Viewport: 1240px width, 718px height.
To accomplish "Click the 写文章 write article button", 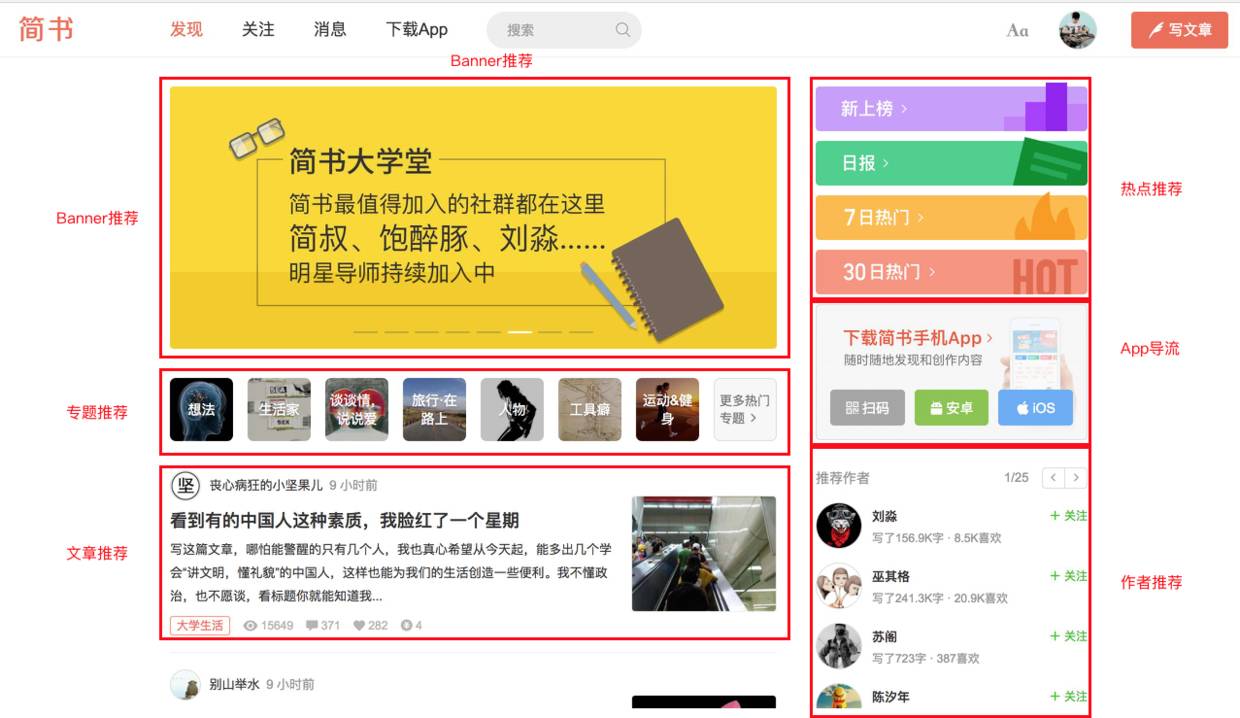I will pyautogui.click(x=1180, y=30).
